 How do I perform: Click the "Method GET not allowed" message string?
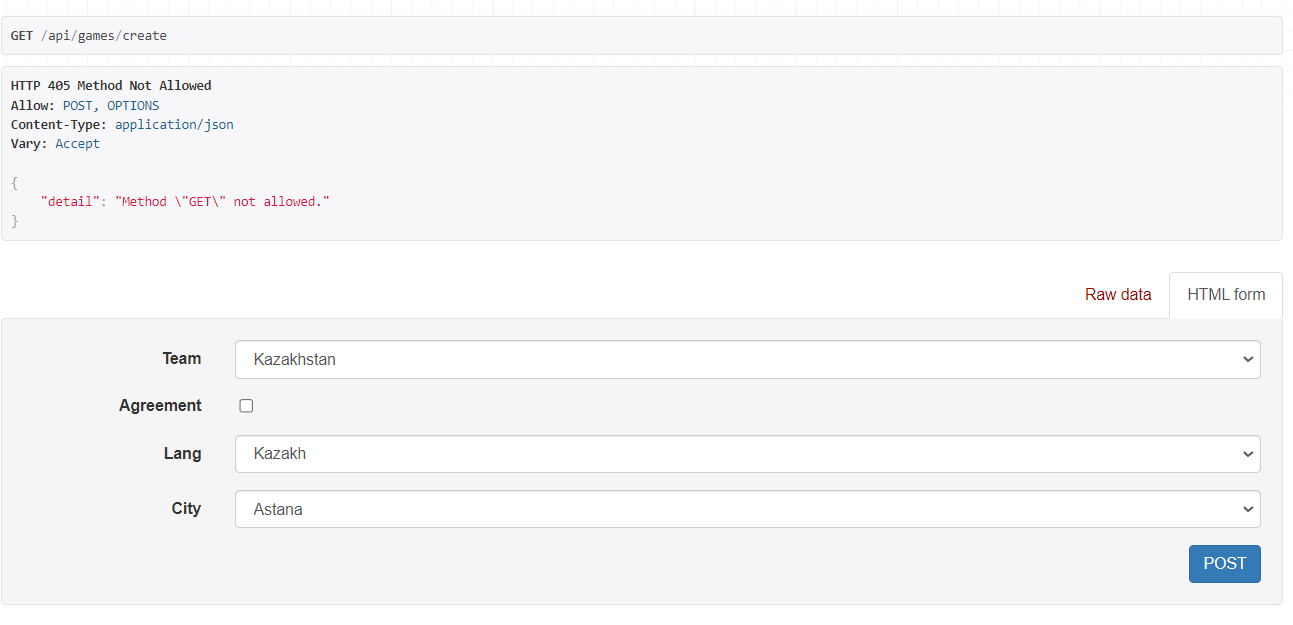click(222, 201)
